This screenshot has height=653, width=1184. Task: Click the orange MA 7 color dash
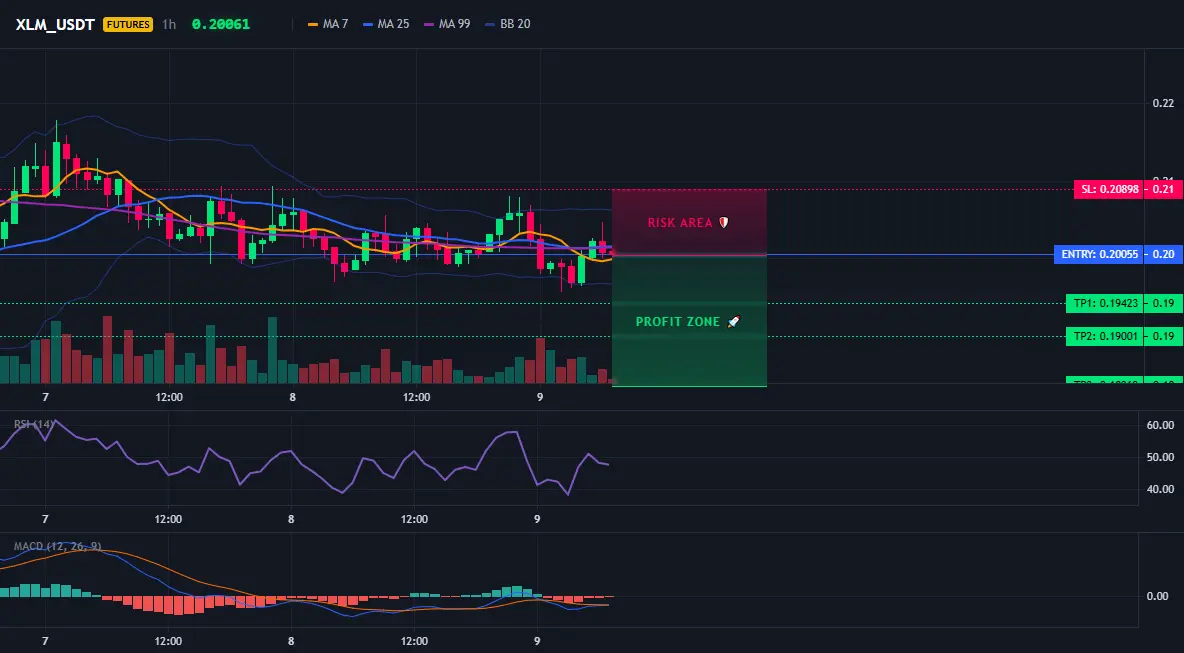click(313, 24)
